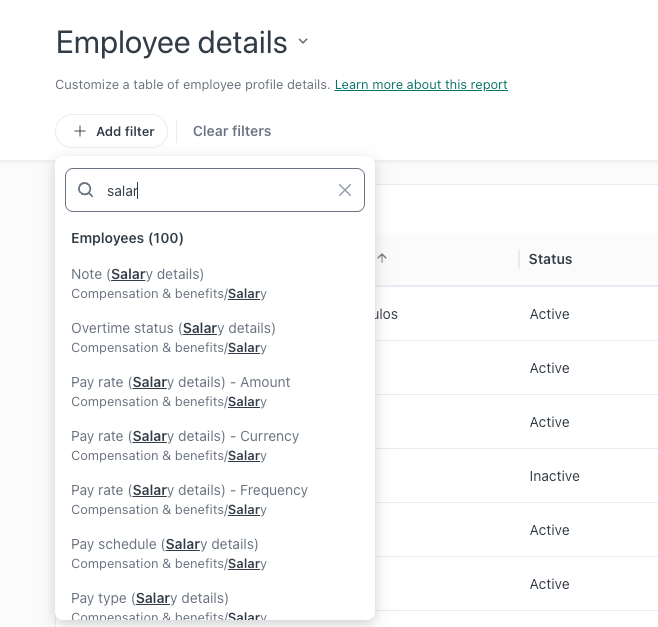Click the Active status in the first row
This screenshot has width=658, height=627.
point(549,314)
